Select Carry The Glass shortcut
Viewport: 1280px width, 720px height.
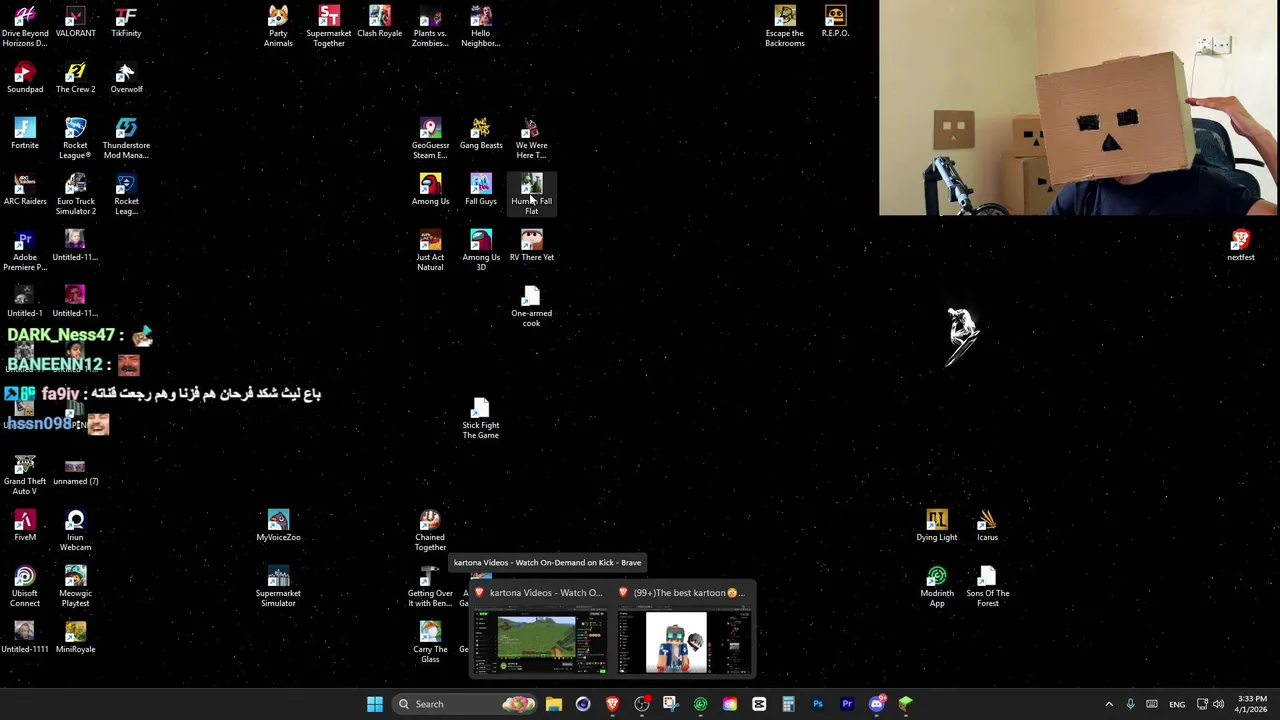pos(430,643)
